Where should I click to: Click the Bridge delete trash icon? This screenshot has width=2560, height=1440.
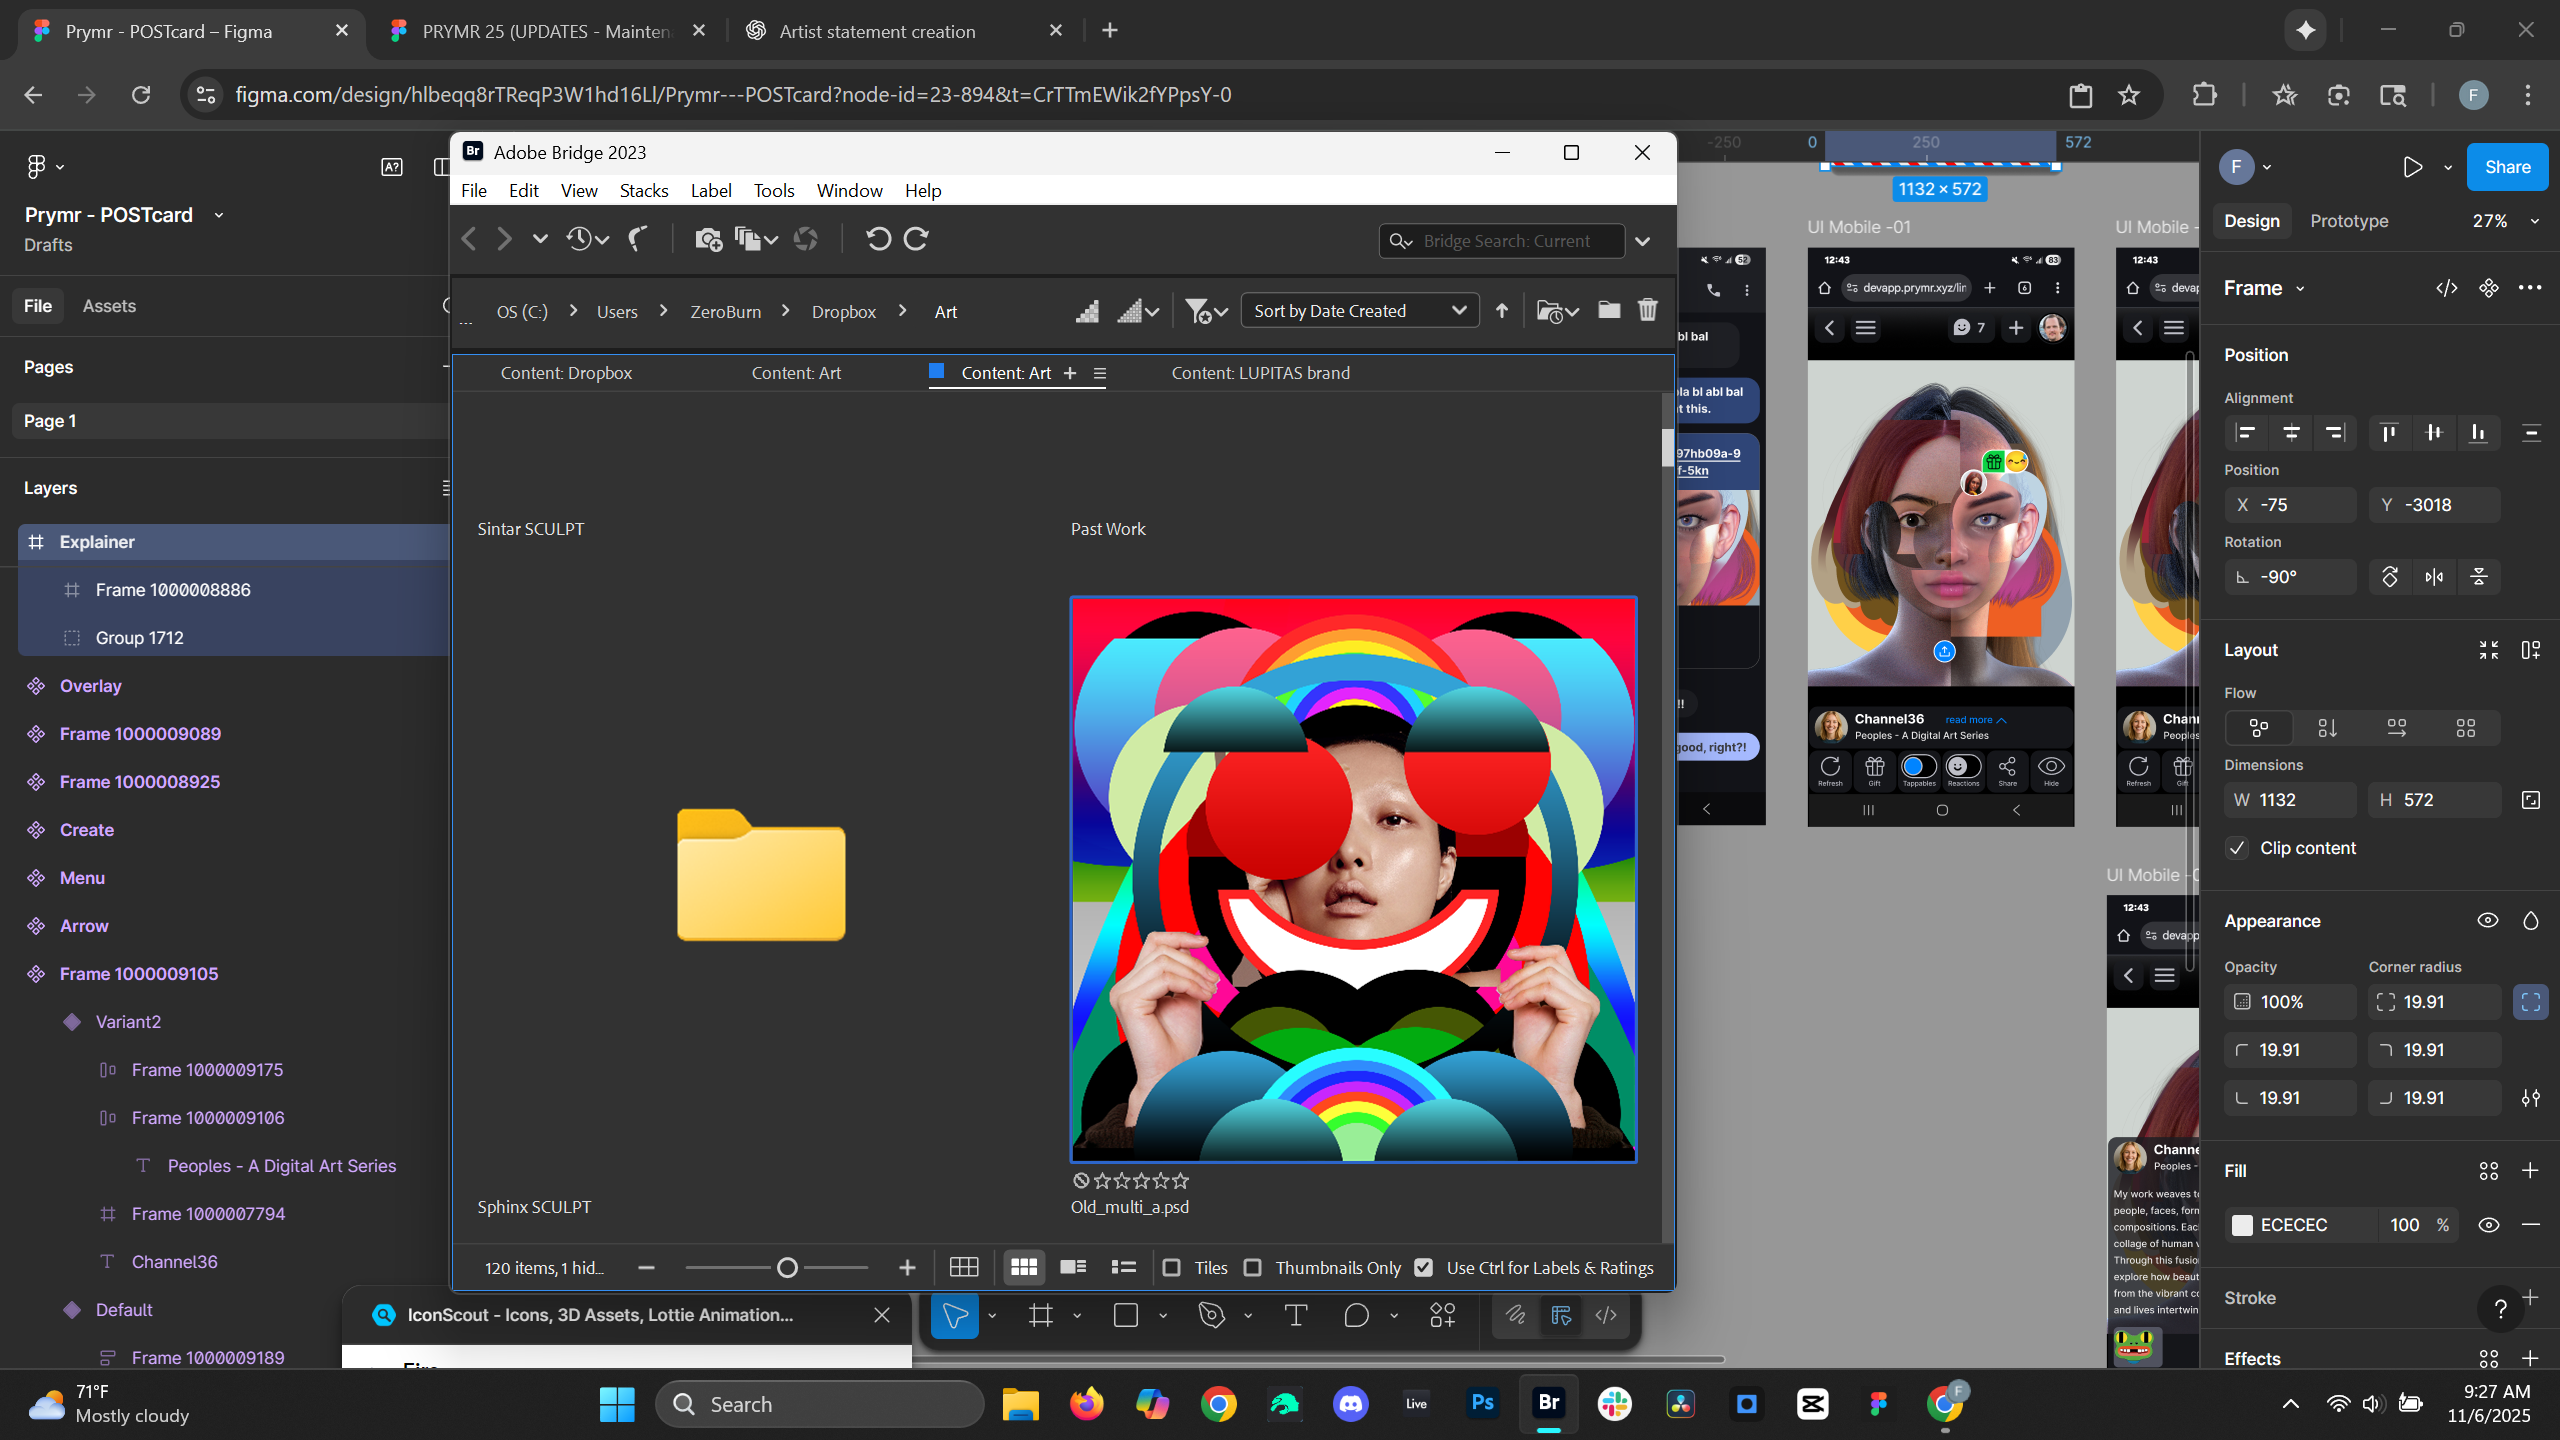tap(1647, 311)
